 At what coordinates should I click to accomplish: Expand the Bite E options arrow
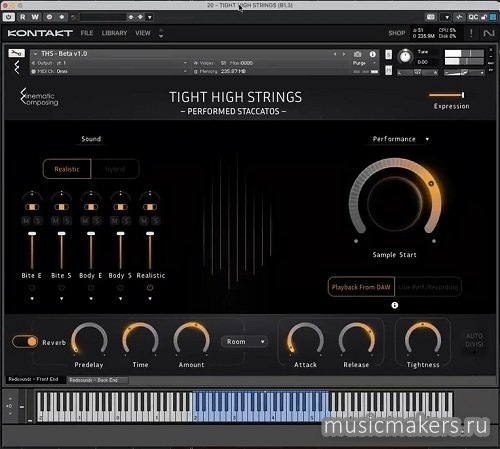(x=32, y=299)
